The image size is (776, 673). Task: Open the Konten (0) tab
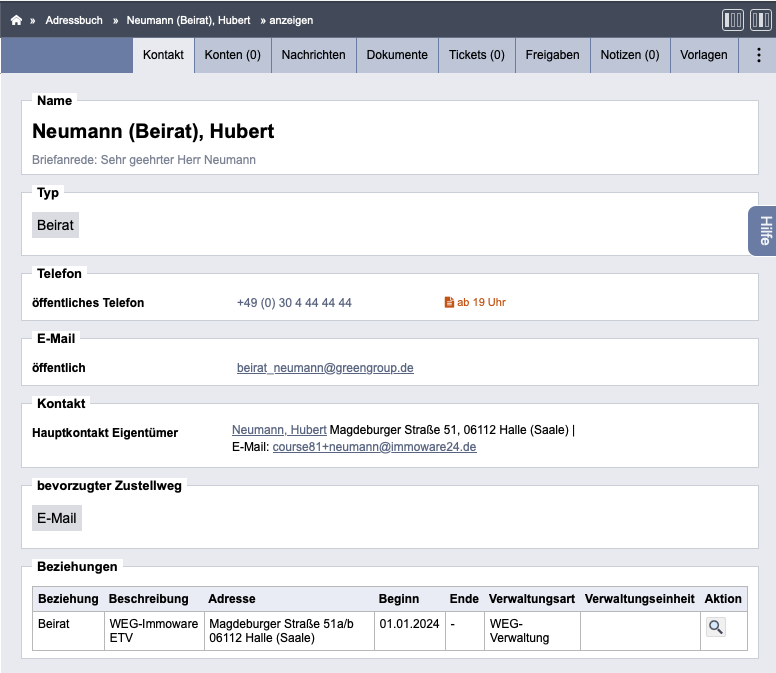pos(233,55)
